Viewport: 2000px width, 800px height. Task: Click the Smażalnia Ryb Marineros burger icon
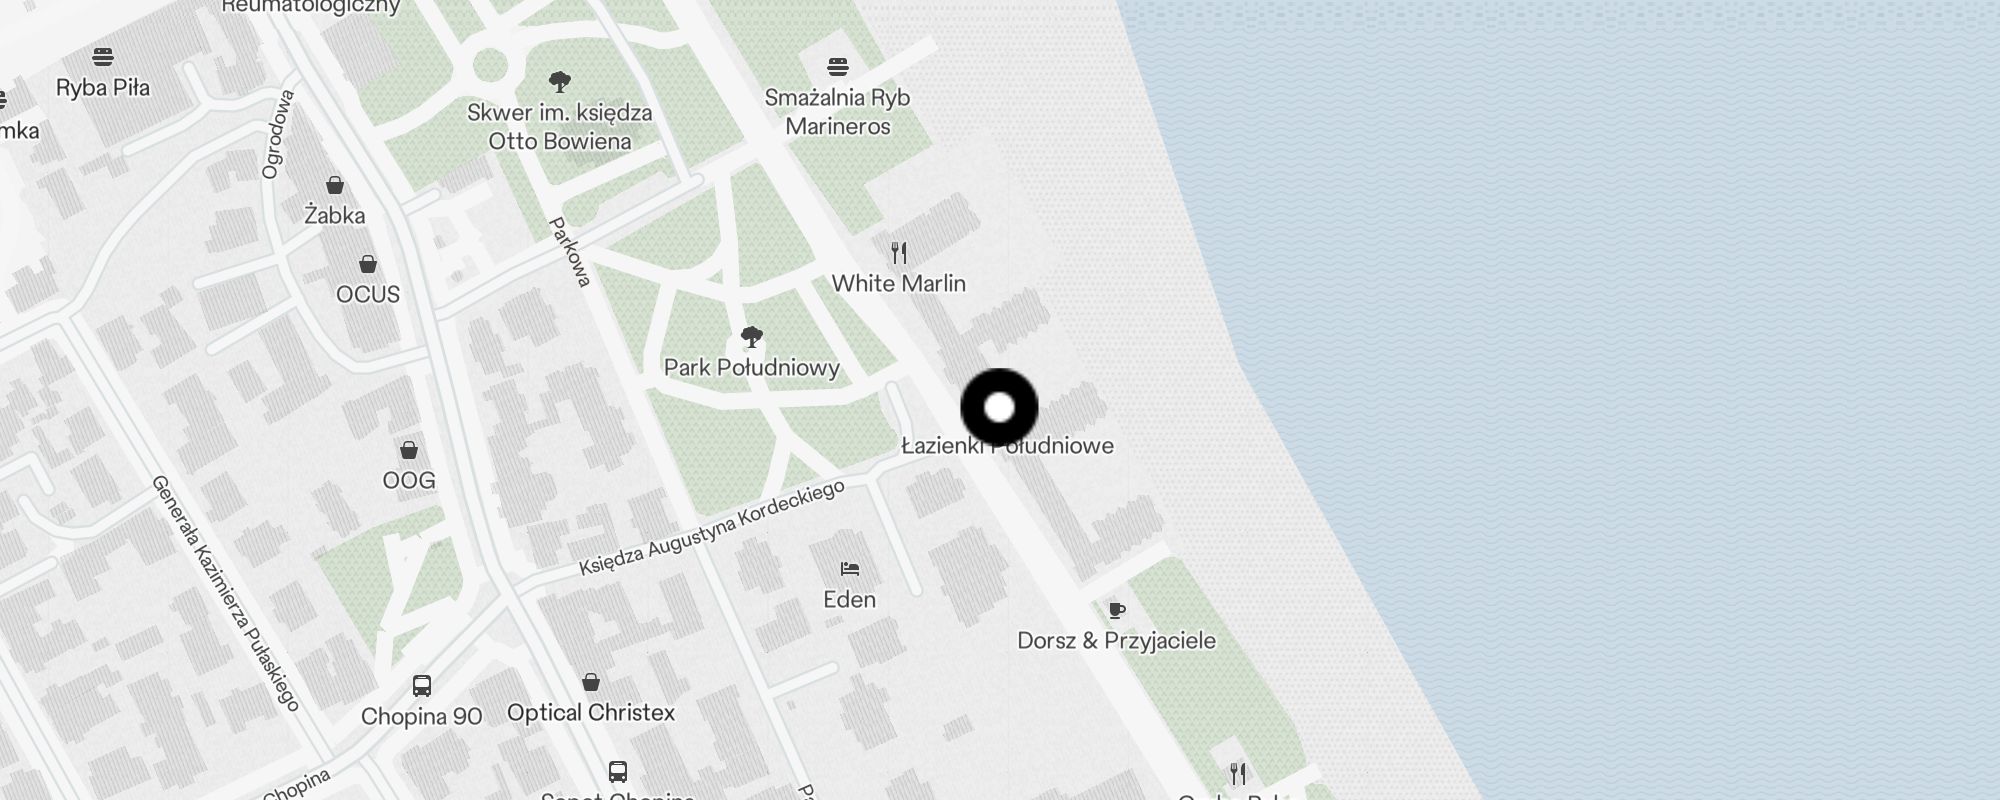pyautogui.click(x=838, y=67)
